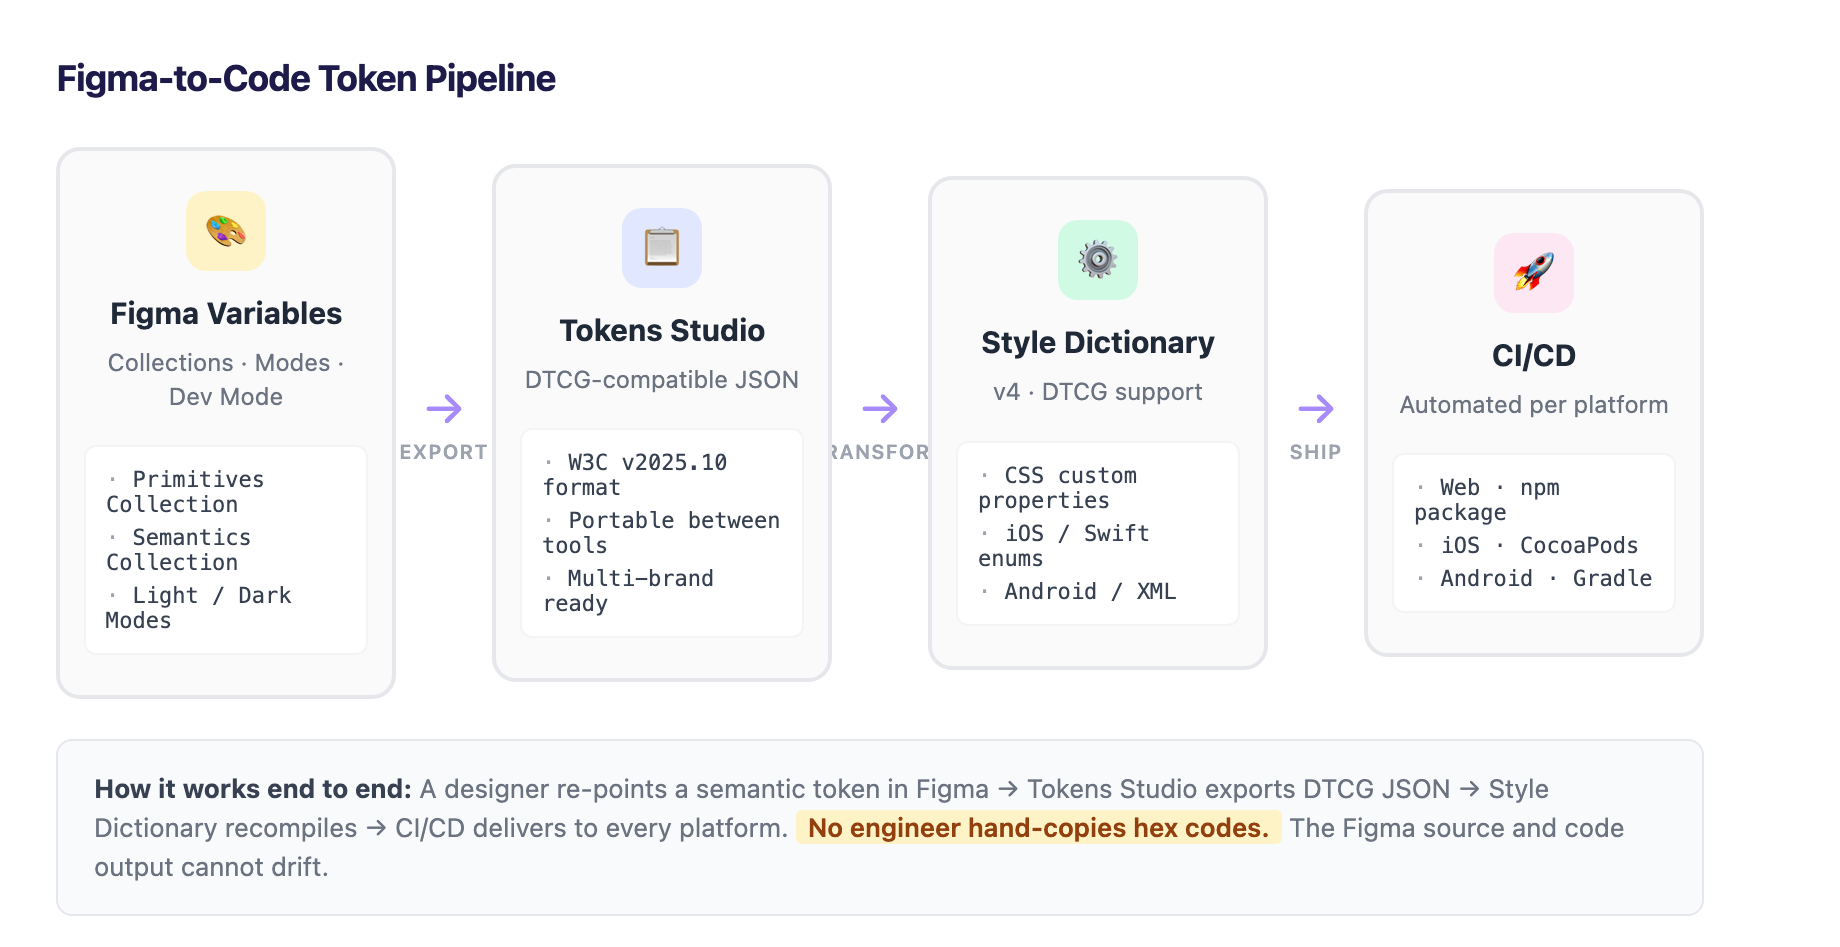Click the v4 · DTCG support subtitle
This screenshot has height=947, width=1840.
(x=1098, y=392)
